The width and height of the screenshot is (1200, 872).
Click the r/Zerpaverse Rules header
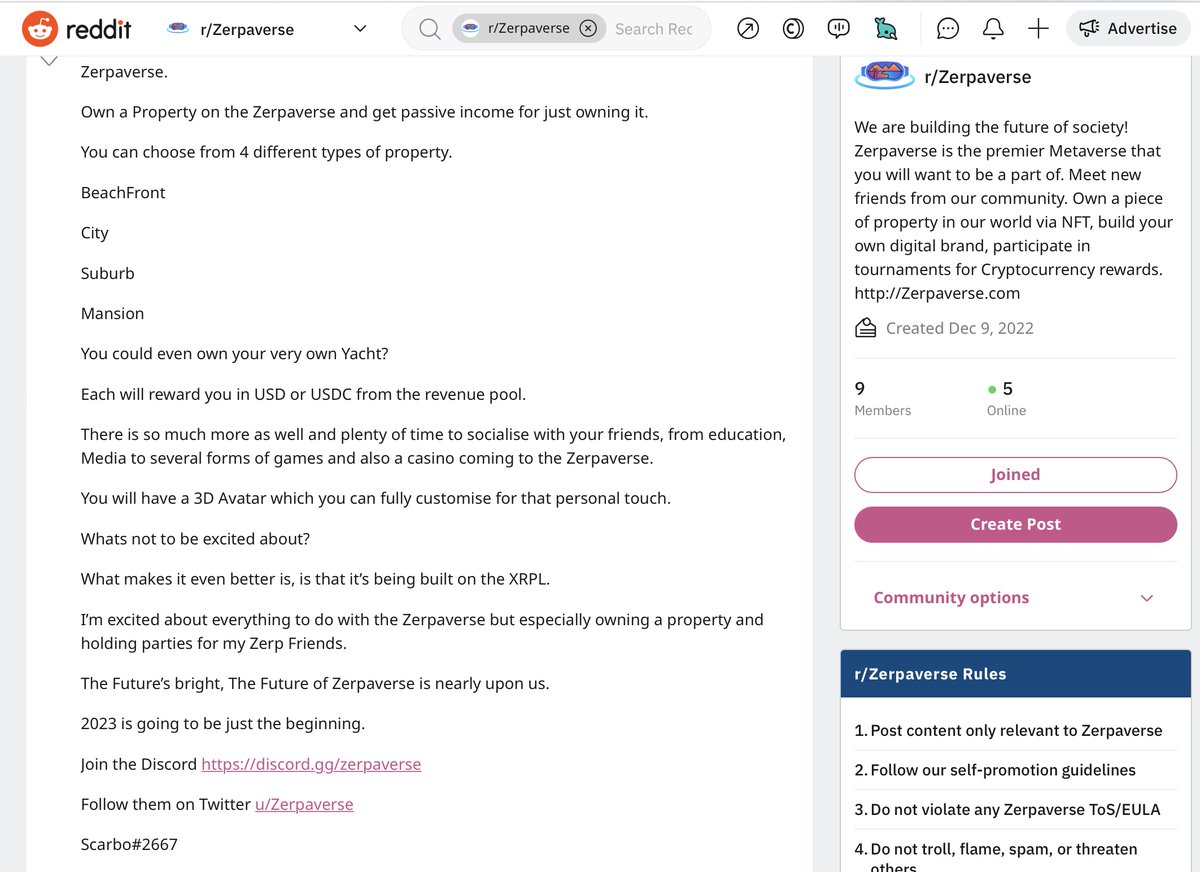coord(1015,674)
